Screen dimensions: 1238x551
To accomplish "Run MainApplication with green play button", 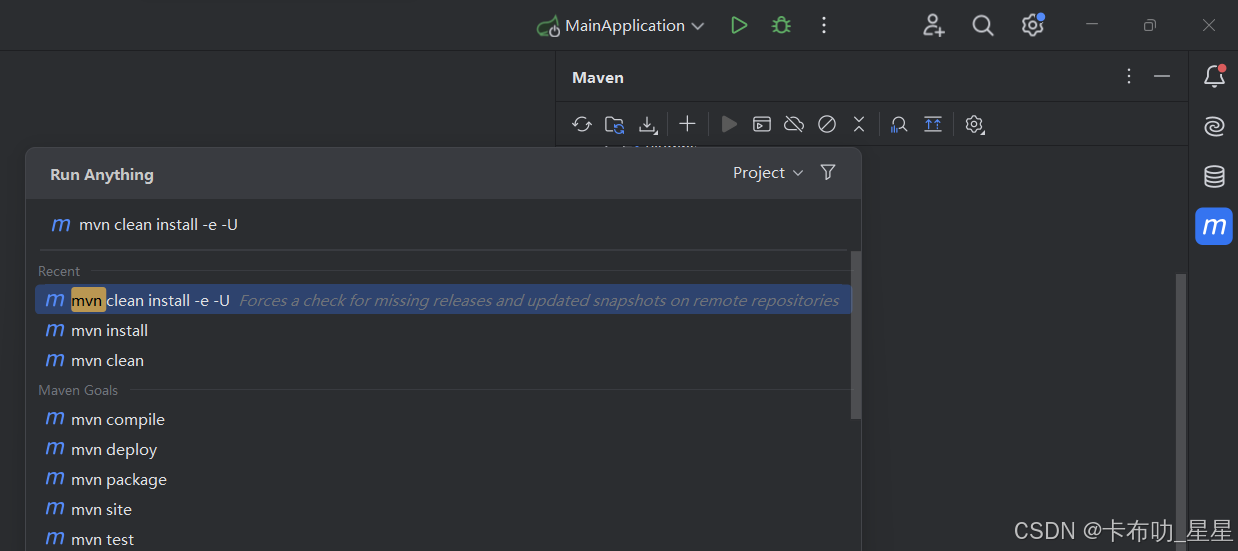I will (x=739, y=25).
